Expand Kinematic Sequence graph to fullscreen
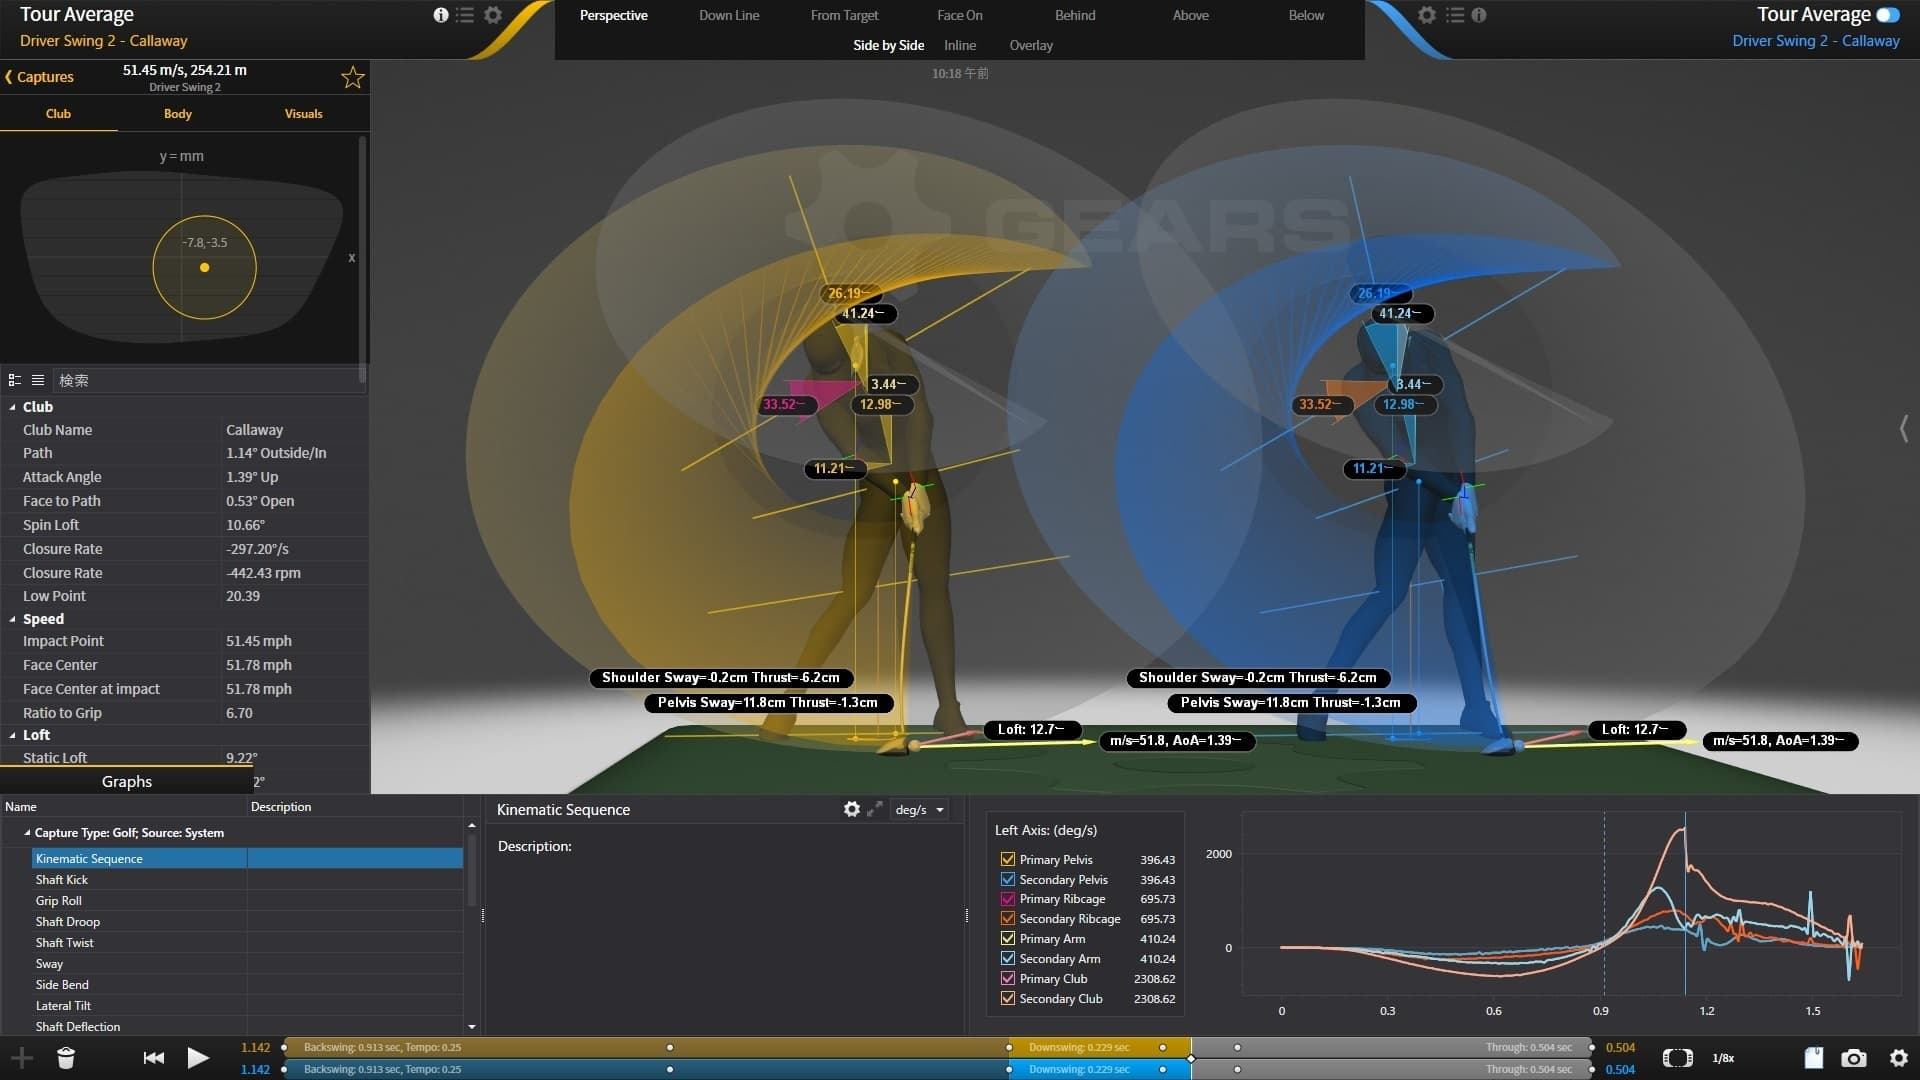The image size is (1920, 1080). (875, 809)
